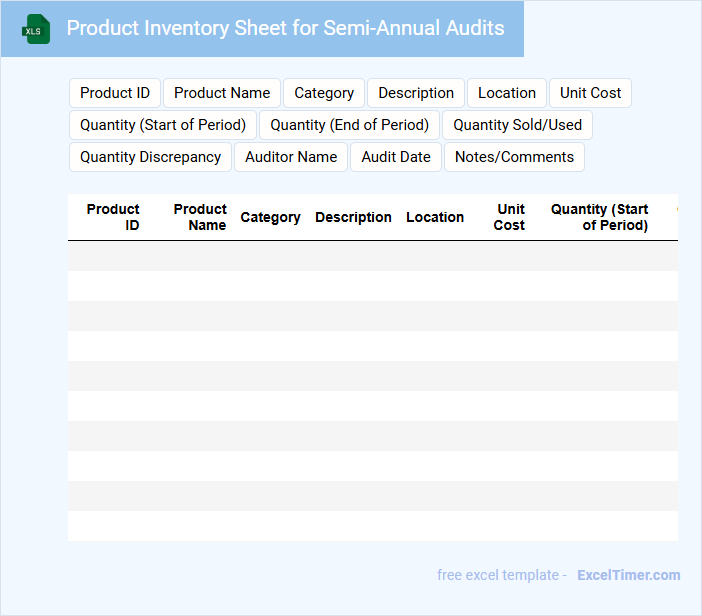The image size is (702, 616).
Task: Select the Product ID tag
Action: [115, 93]
